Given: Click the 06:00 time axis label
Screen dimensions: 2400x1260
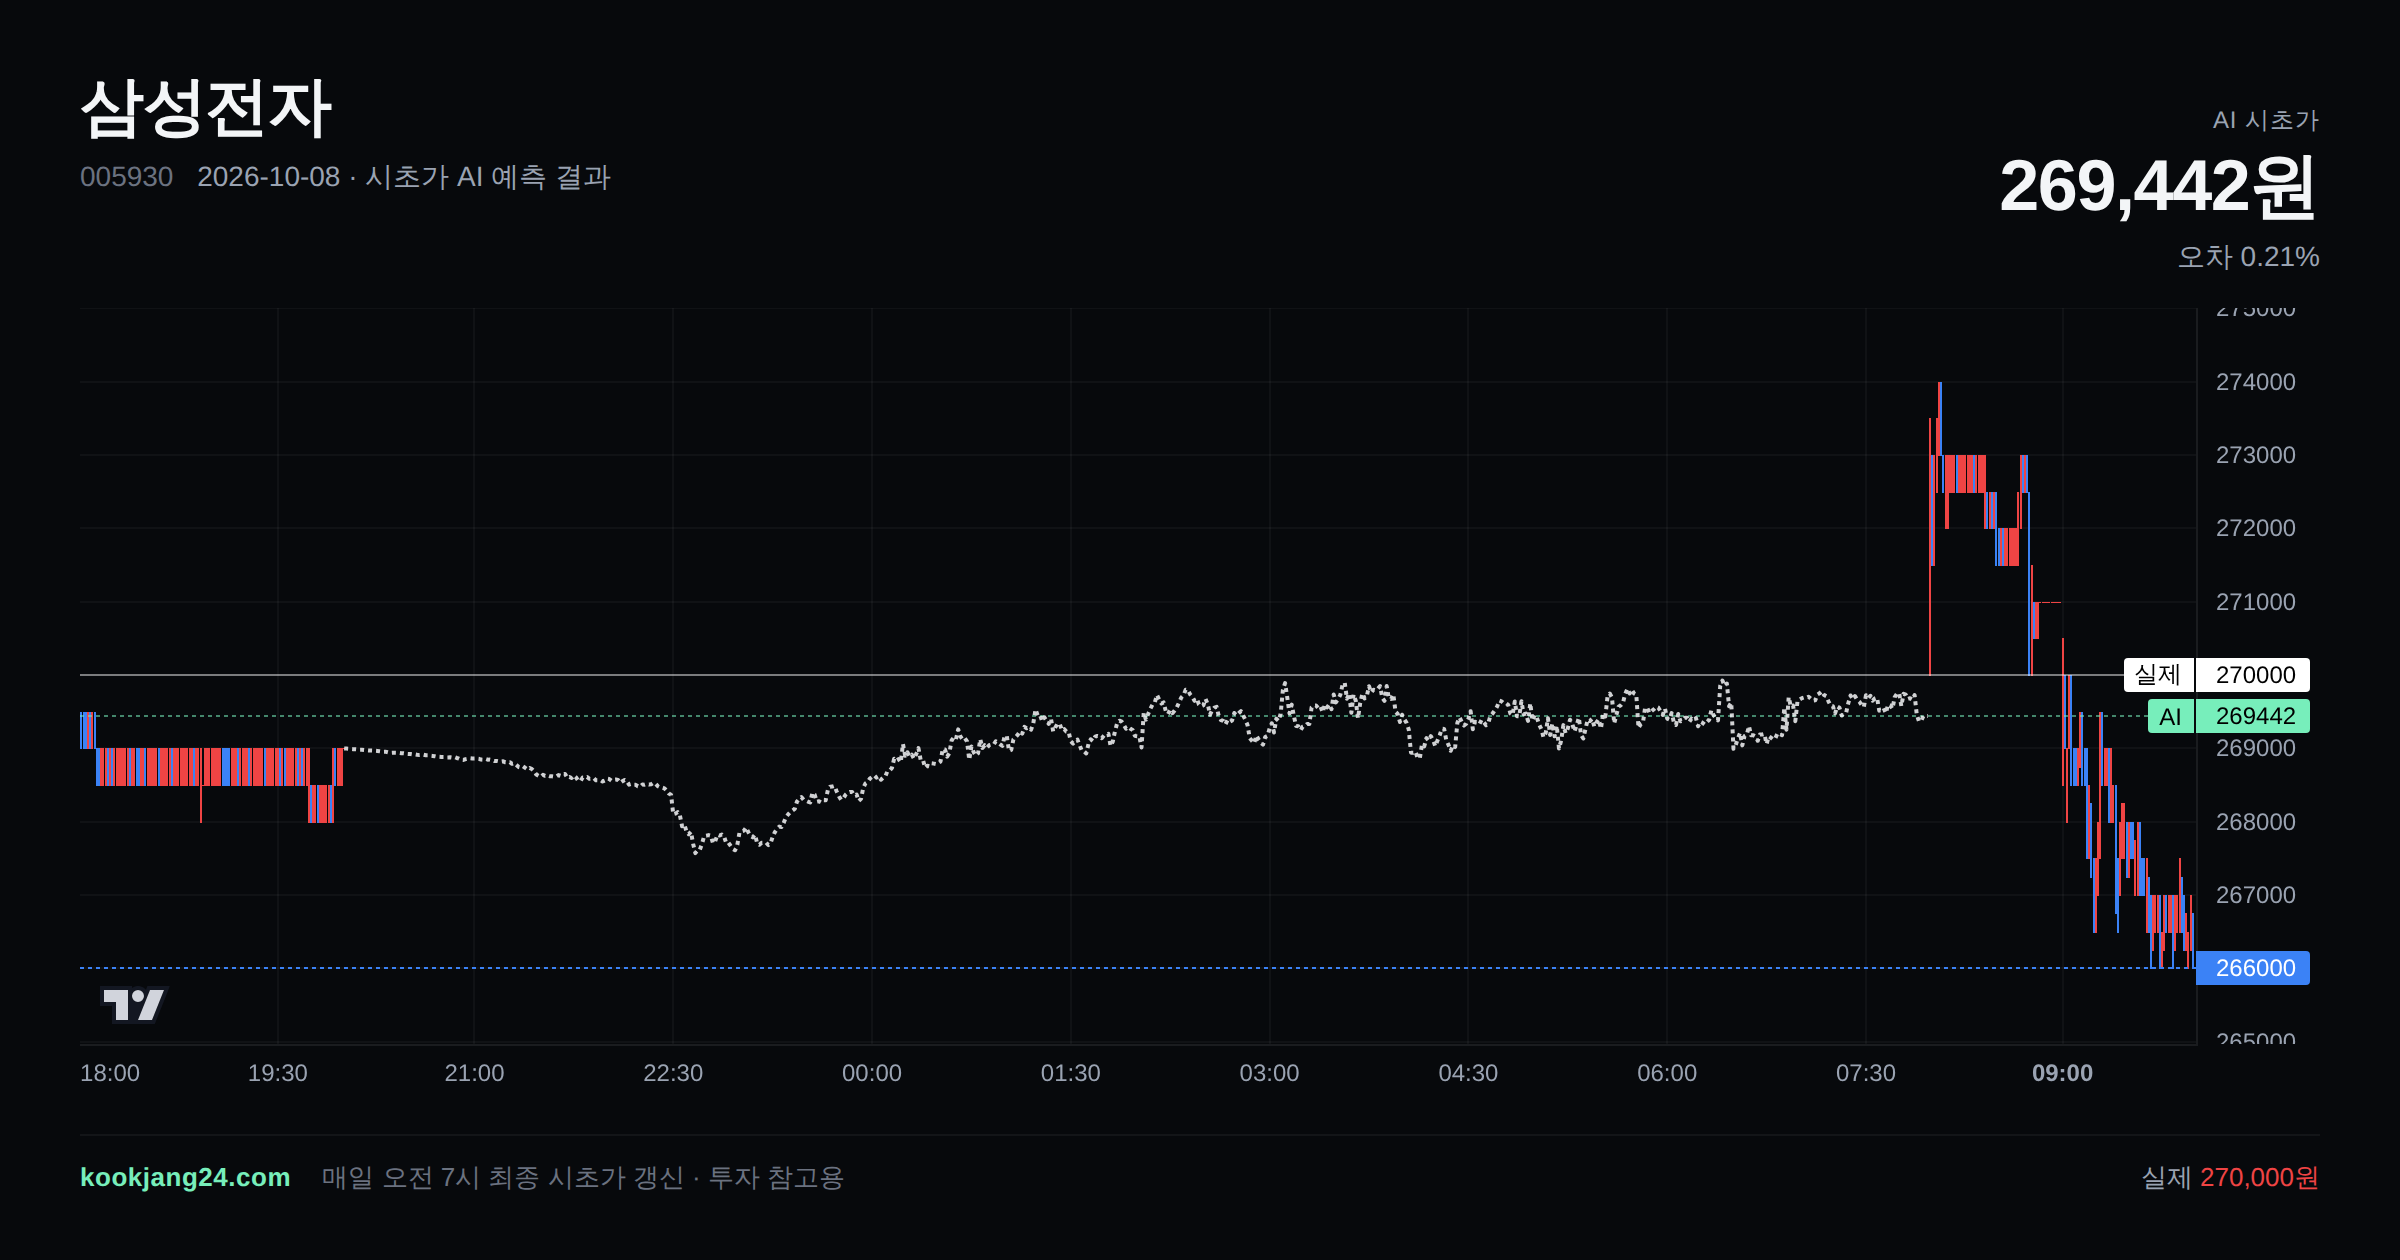Looking at the screenshot, I should click(x=1667, y=1073).
